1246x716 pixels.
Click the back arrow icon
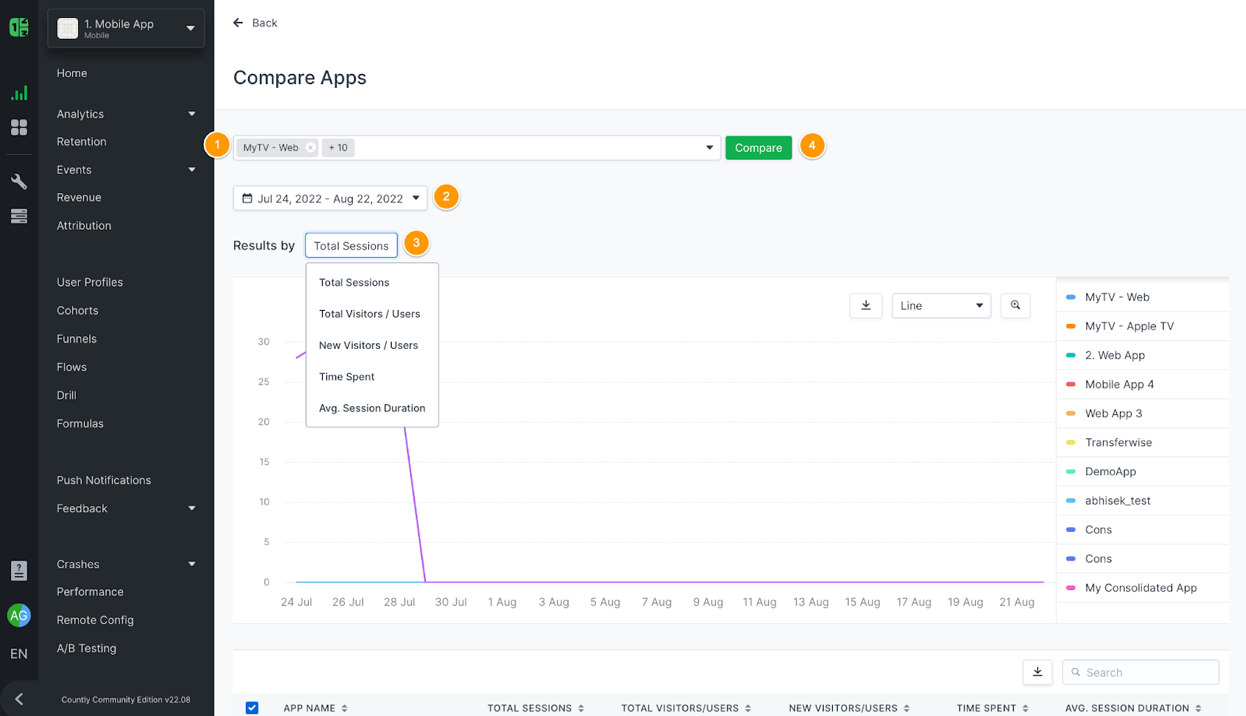click(x=238, y=22)
